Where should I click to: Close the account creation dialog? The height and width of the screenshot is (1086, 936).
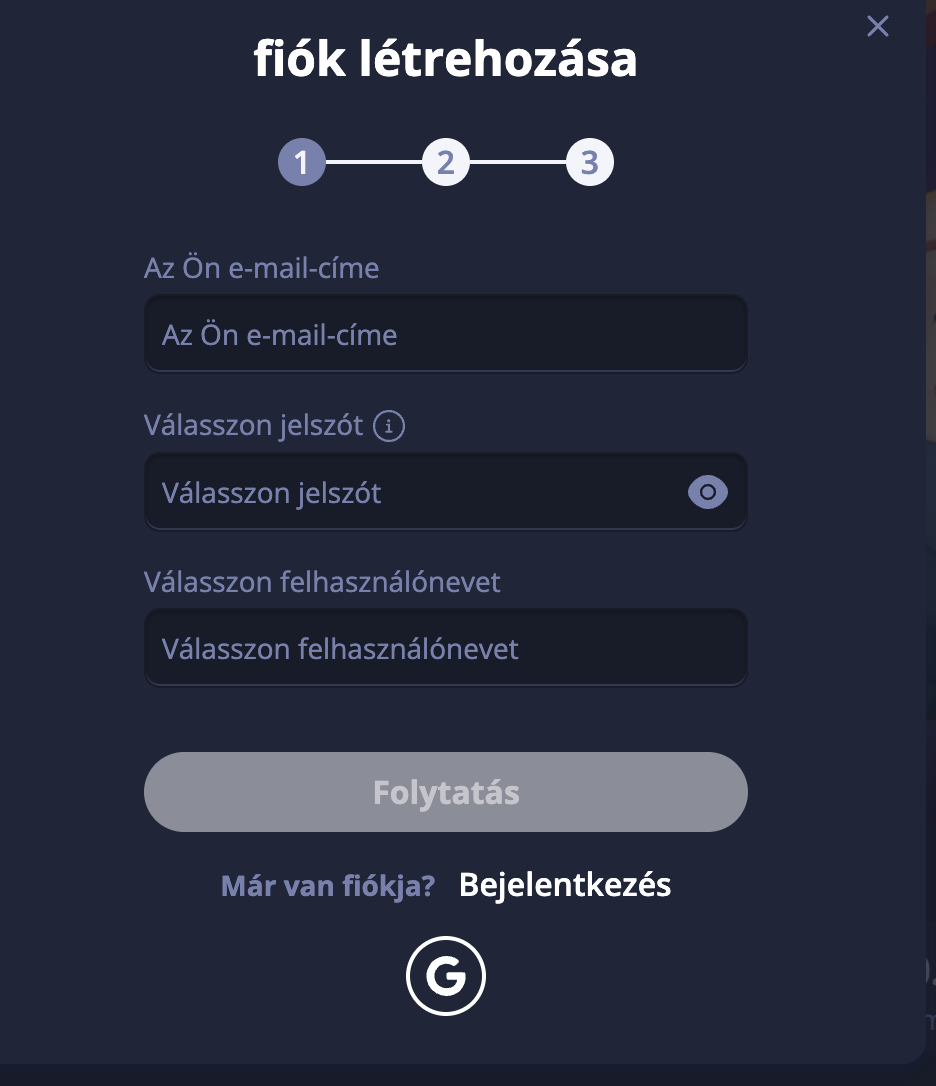click(877, 26)
